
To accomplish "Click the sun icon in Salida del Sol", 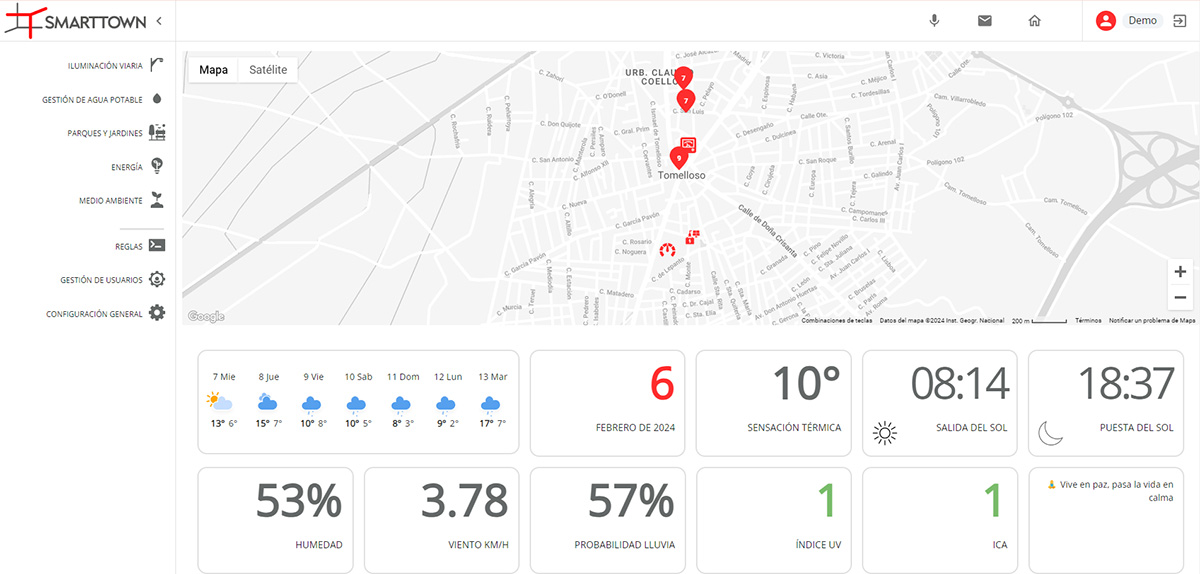I will [x=884, y=433].
